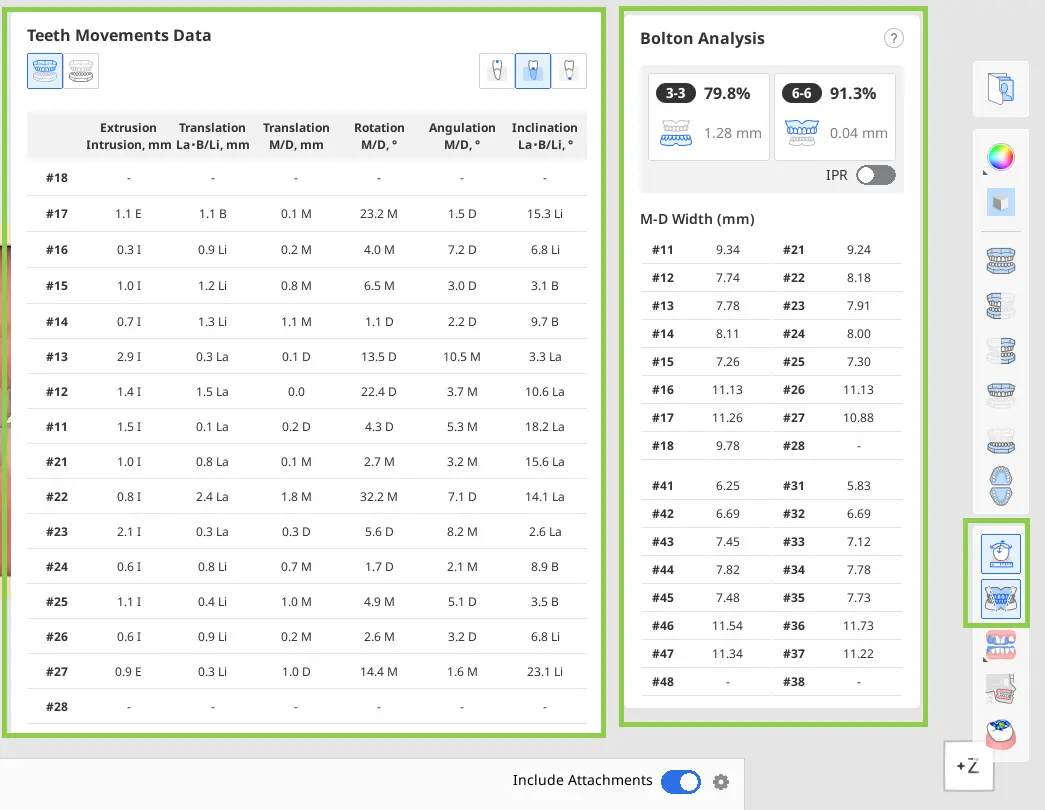Screen dimensions: 1045x810
Task: Show both jaws front view
Action: [x=1000, y=261]
